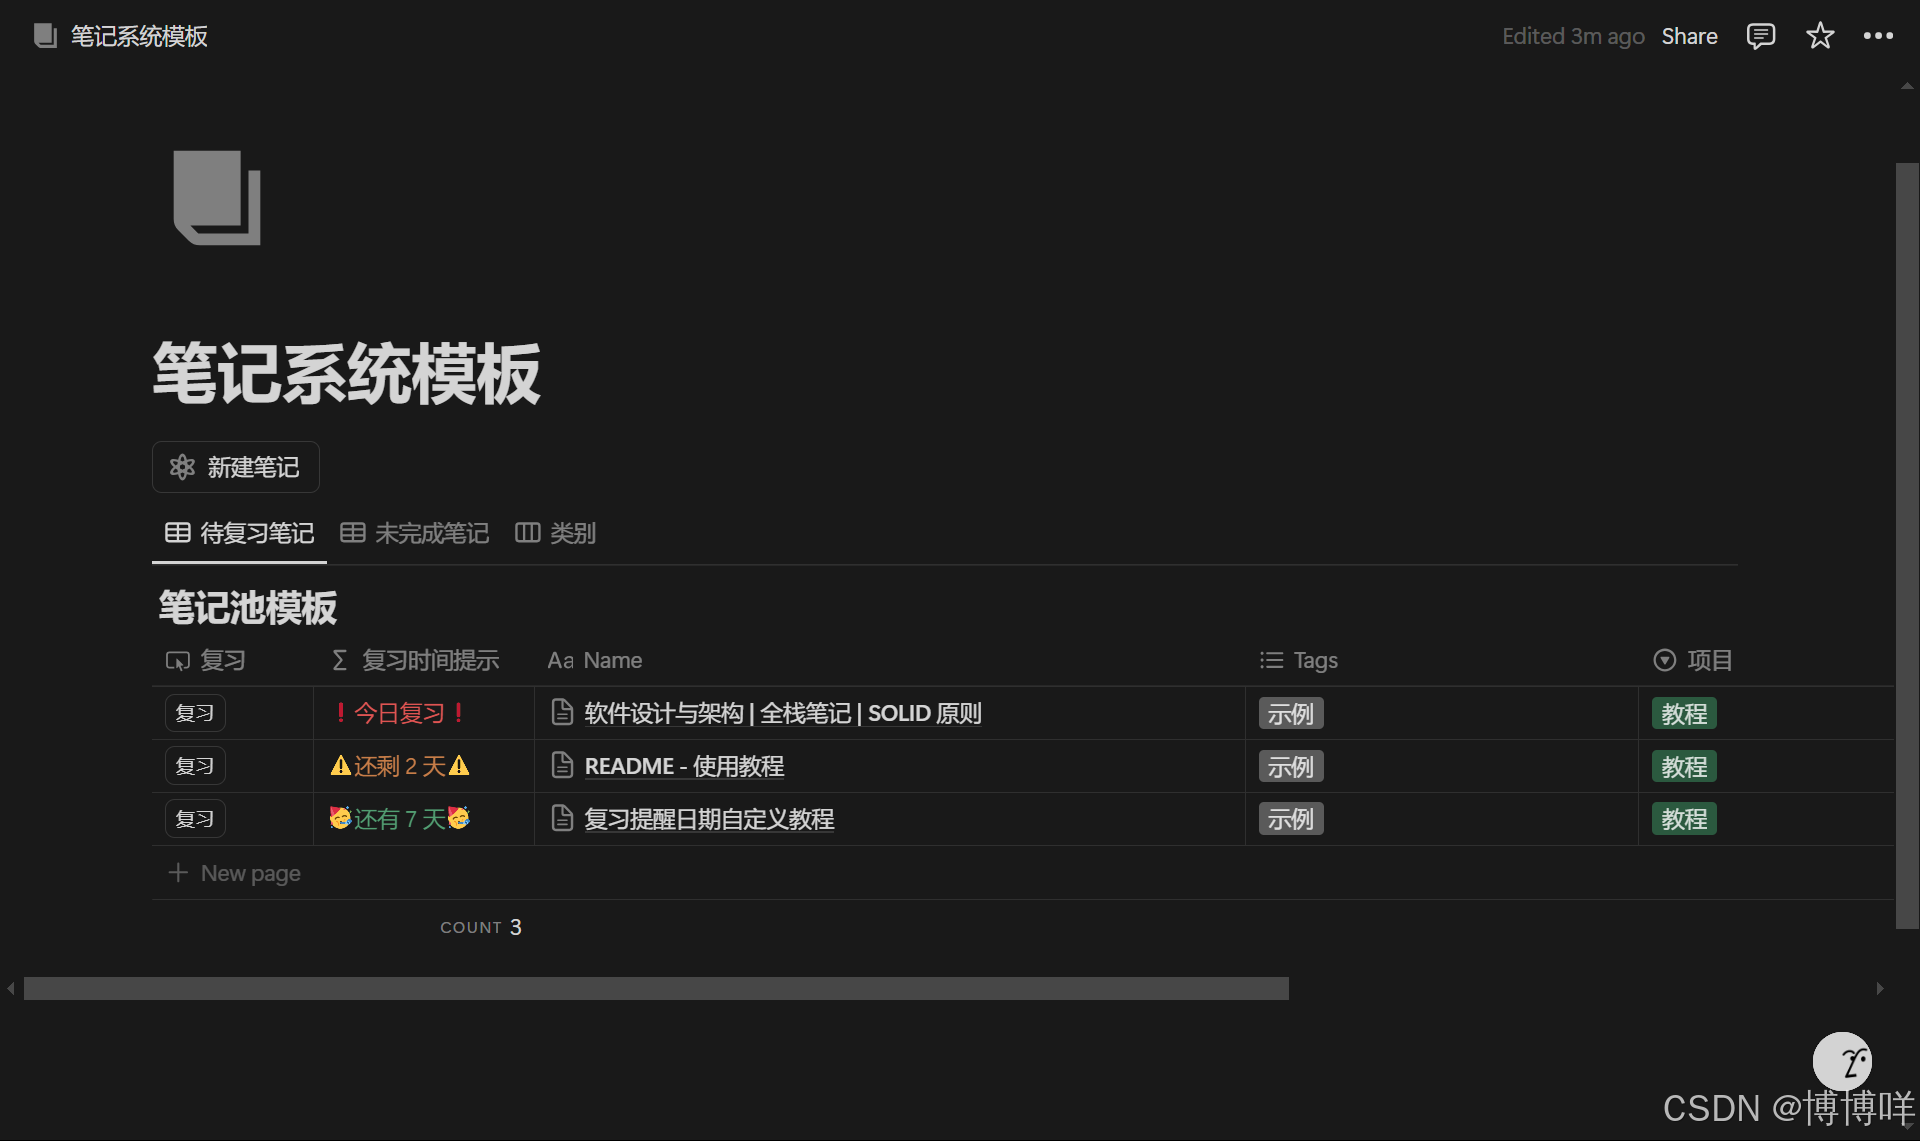Click Share in the top bar
The image size is (1920, 1141).
pos(1689,37)
